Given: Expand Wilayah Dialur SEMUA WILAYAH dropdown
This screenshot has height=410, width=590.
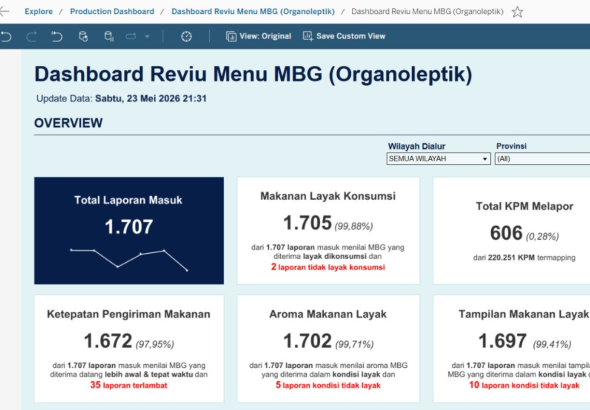Looking at the screenshot, I should [438, 159].
